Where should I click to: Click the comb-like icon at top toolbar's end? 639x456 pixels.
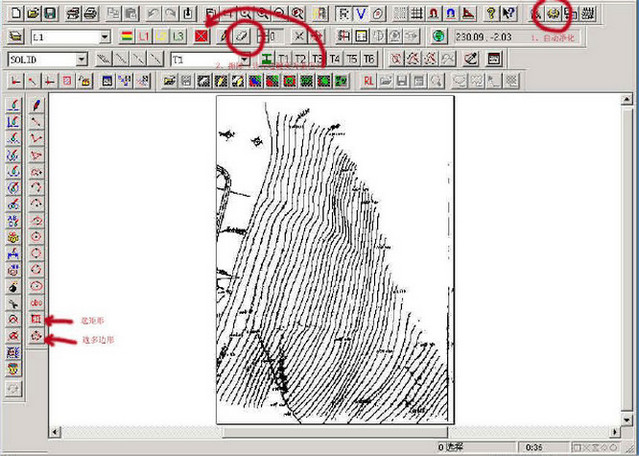[x=588, y=14]
